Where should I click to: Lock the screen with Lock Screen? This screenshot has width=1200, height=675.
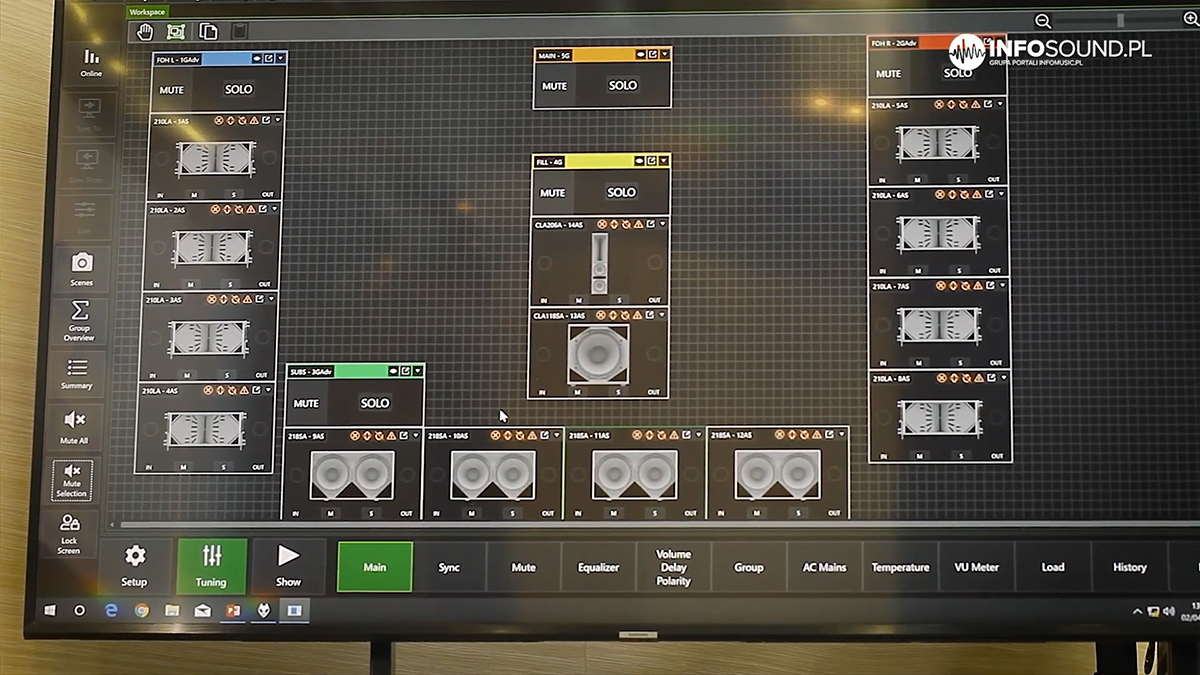point(69,533)
